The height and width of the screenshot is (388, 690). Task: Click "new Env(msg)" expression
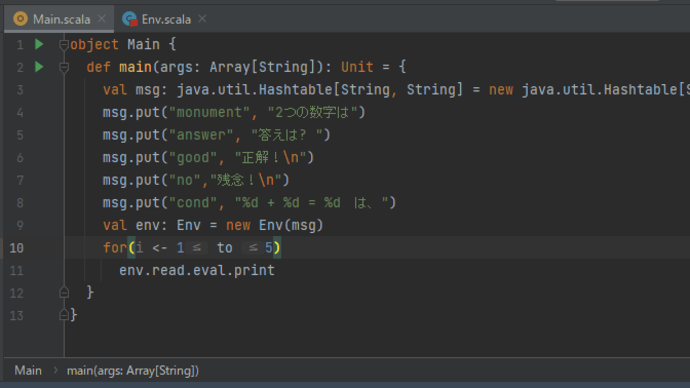[x=275, y=225]
